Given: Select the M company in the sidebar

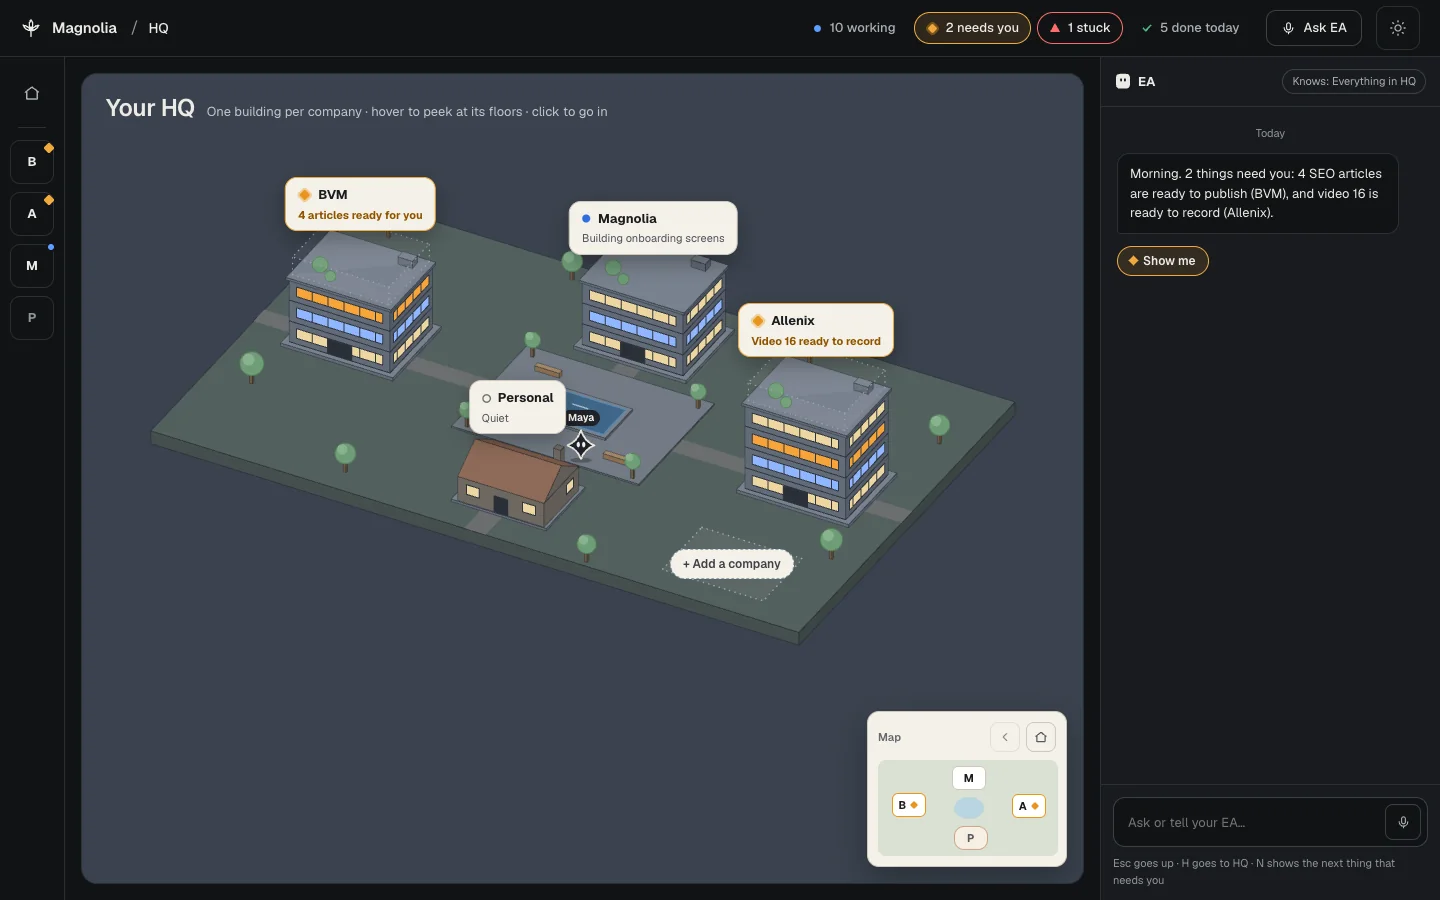Looking at the screenshot, I should (x=32, y=266).
